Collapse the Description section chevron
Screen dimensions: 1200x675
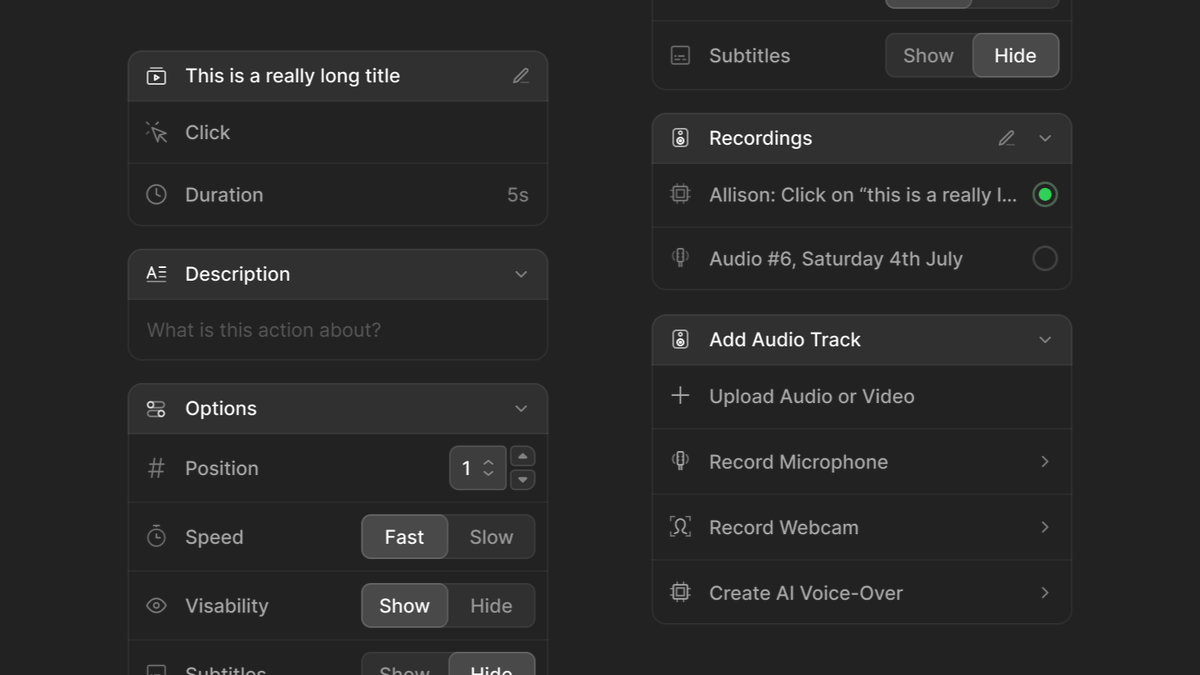[x=521, y=274]
